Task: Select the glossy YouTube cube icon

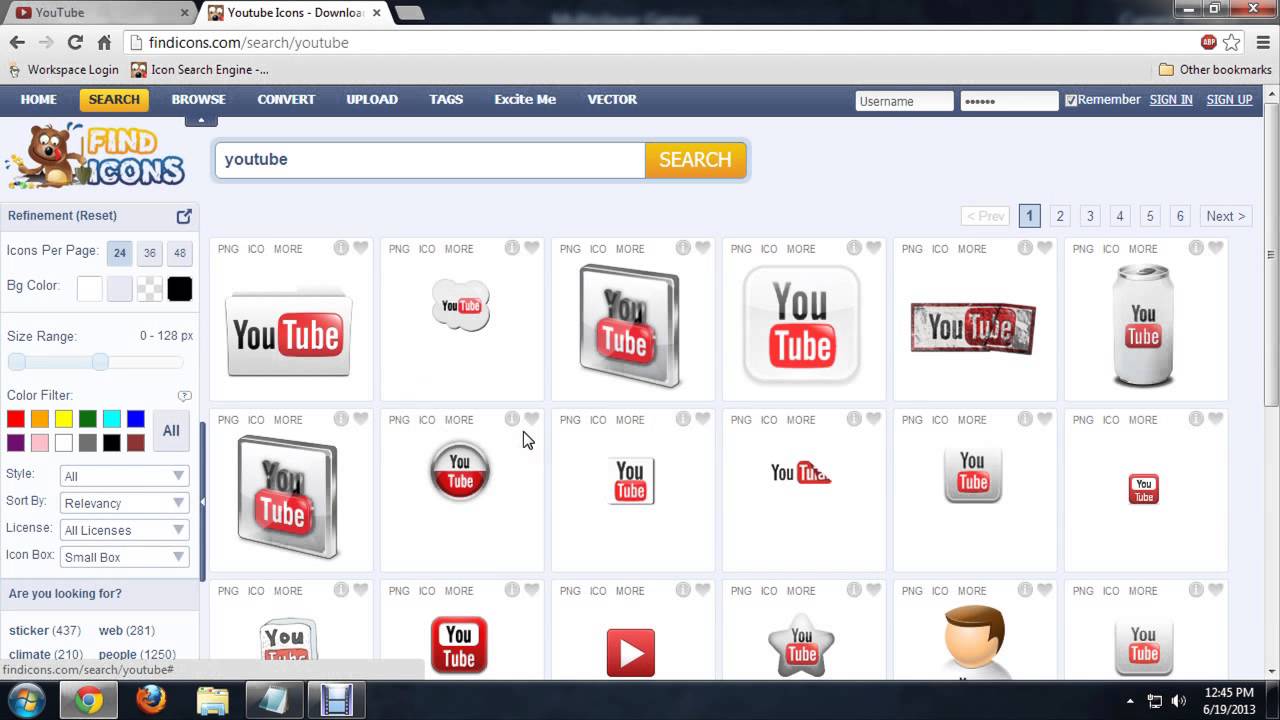Action: pyautogui.click(x=288, y=497)
